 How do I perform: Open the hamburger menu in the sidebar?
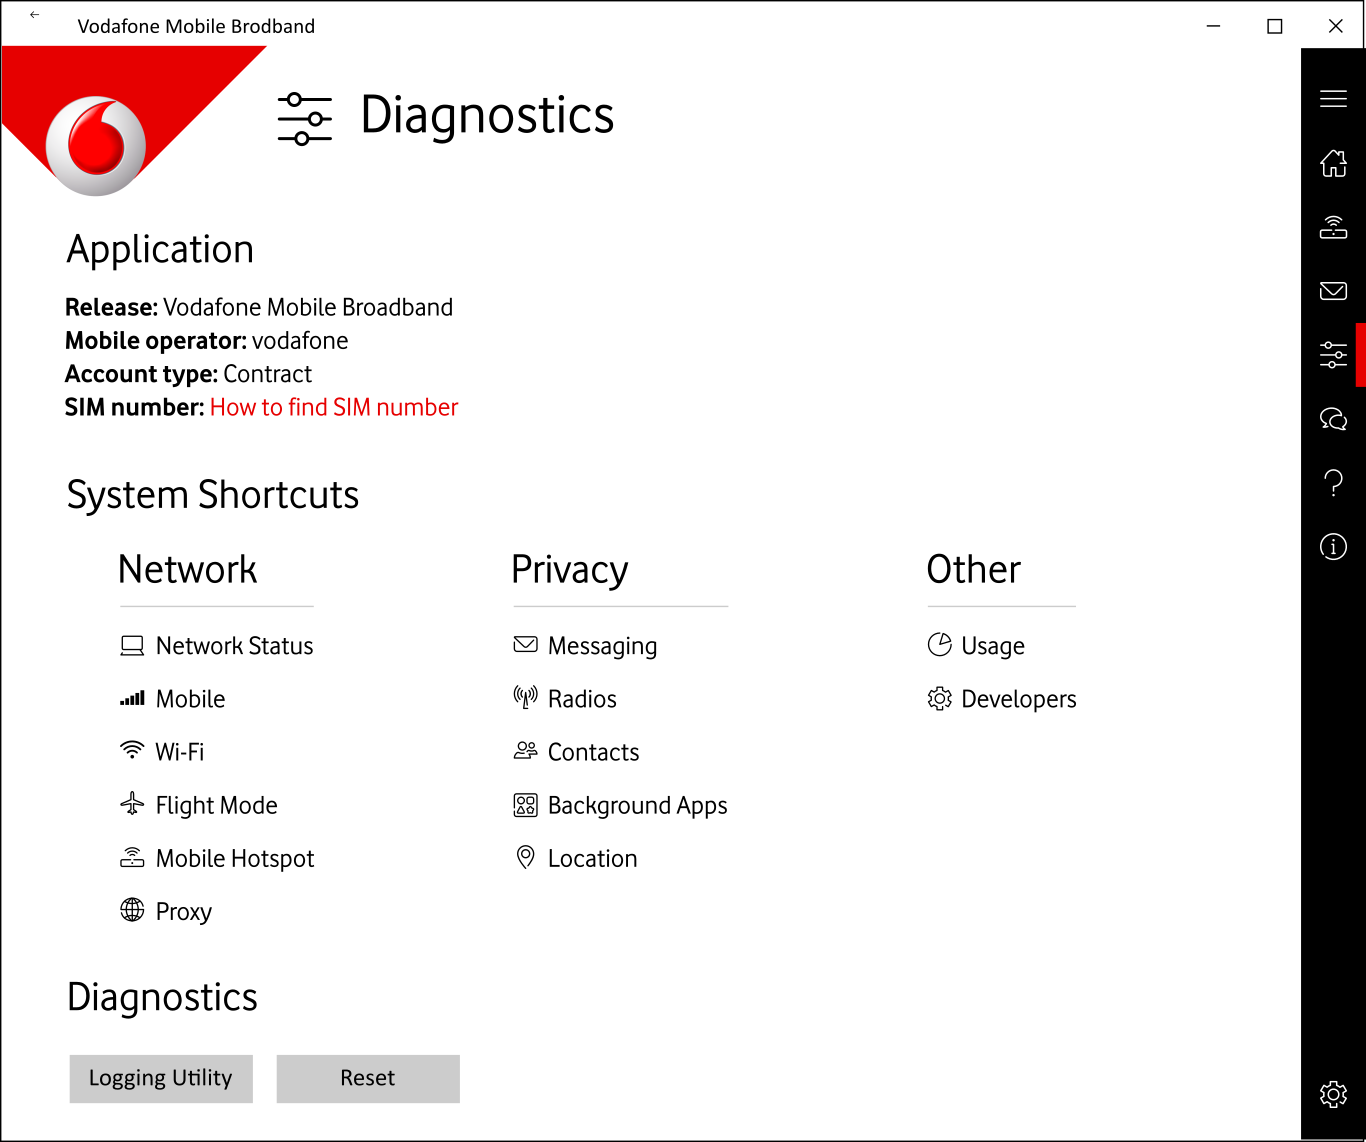[1333, 99]
